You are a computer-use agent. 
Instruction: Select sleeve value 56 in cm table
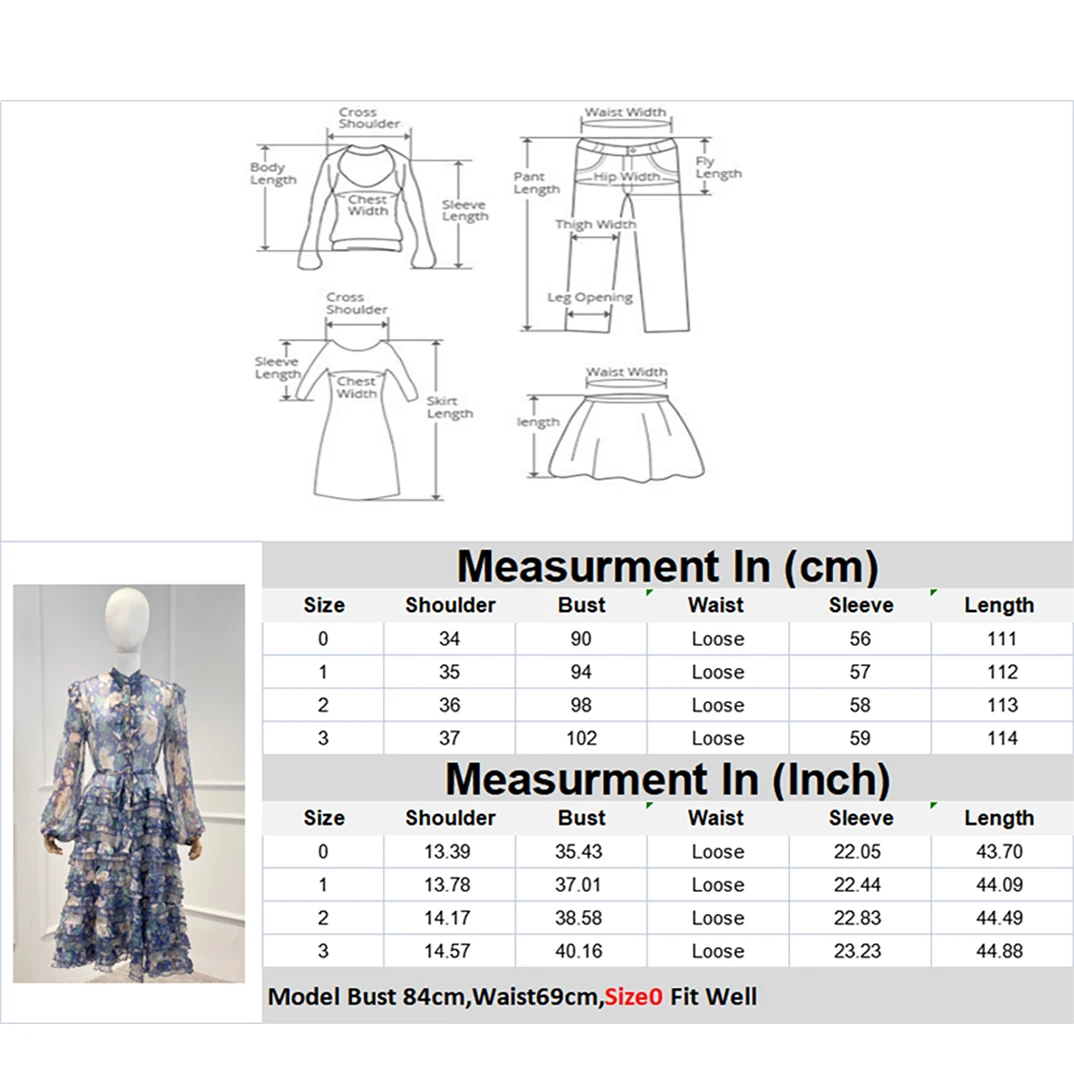860,639
